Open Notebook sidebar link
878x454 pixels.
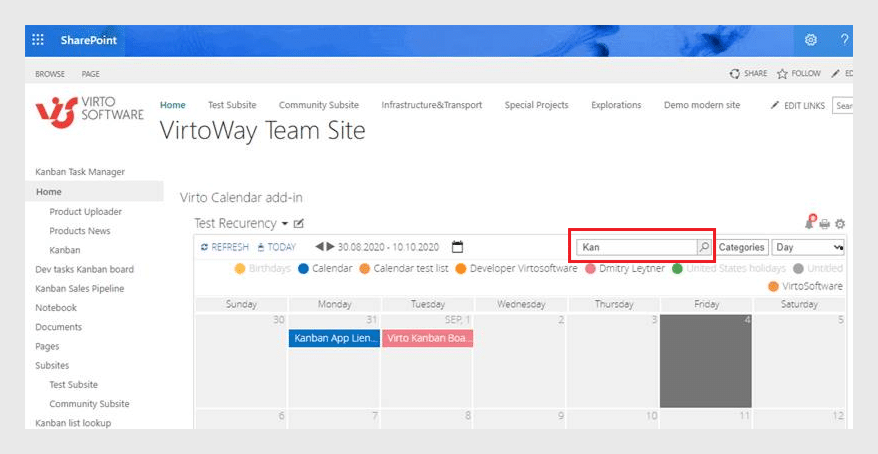pyautogui.click(x=56, y=307)
